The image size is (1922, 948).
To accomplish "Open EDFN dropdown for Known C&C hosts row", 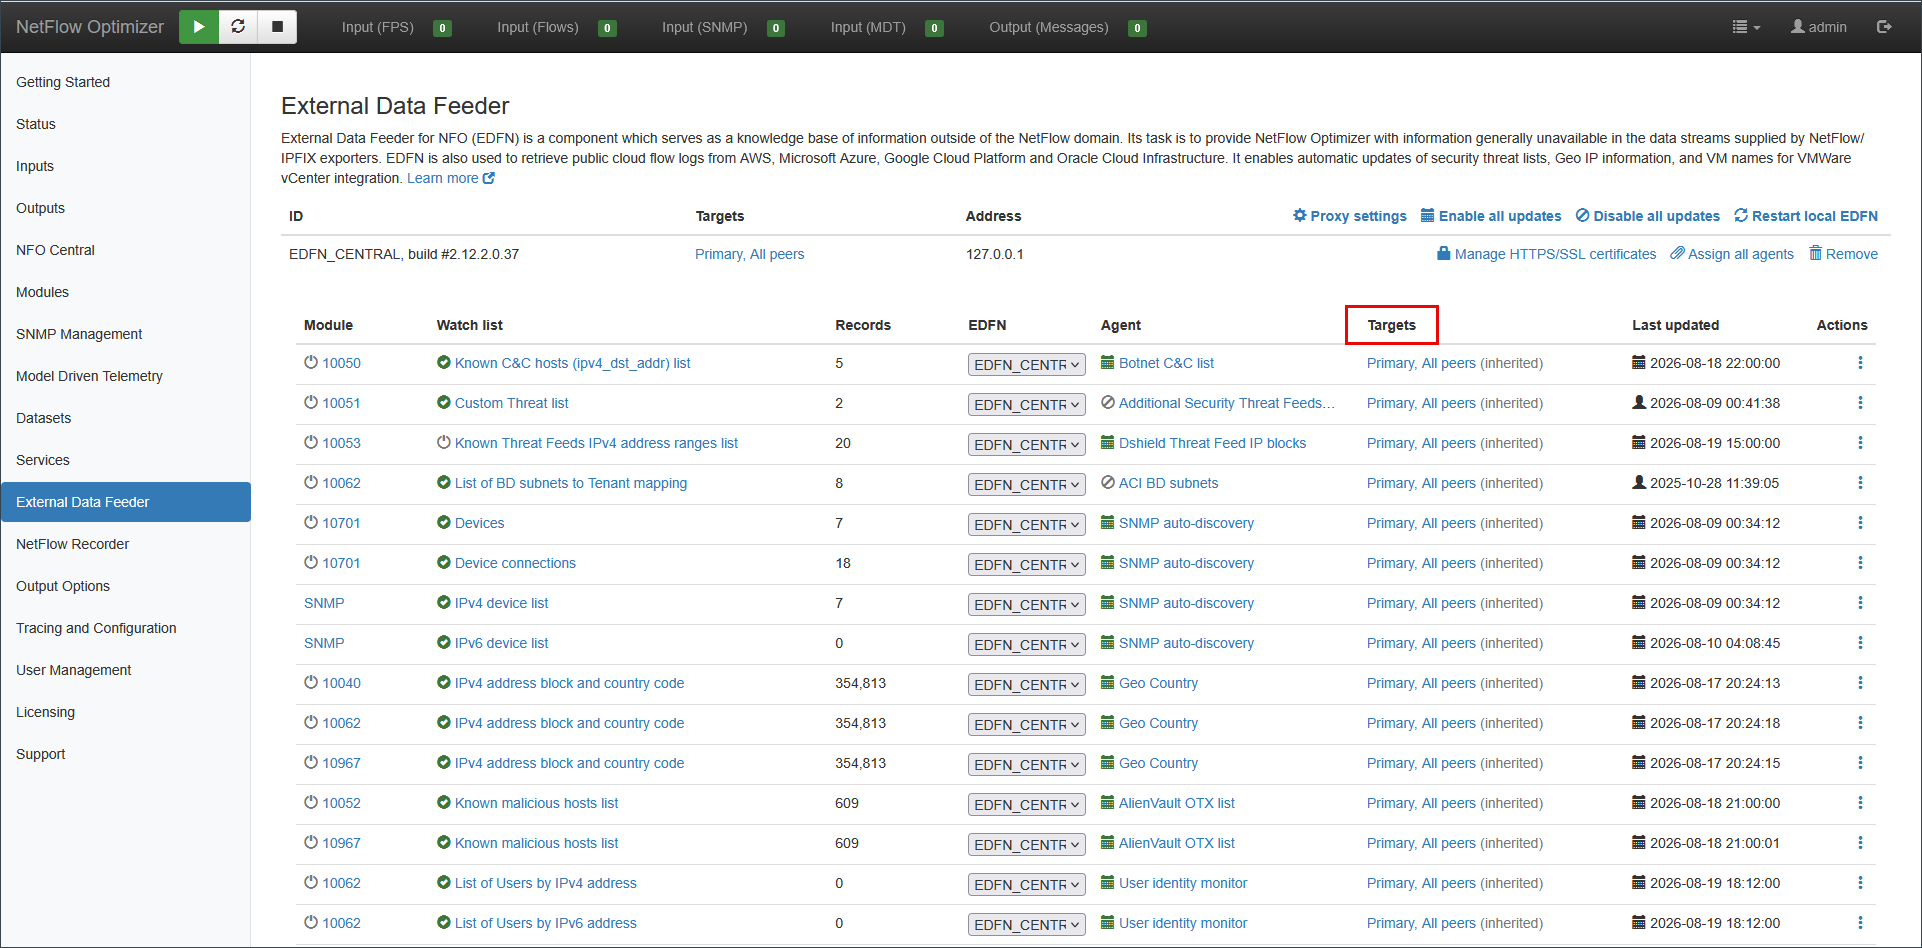I will click(1027, 365).
